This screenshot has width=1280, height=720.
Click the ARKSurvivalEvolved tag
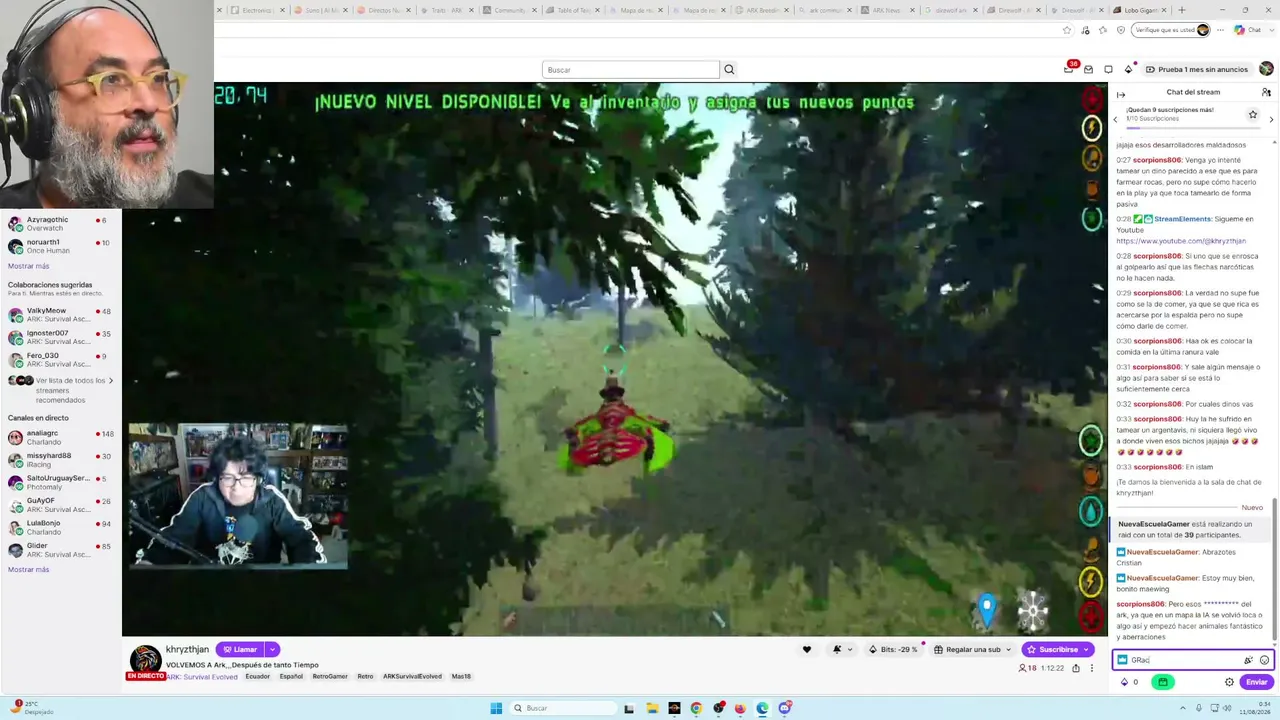412,677
